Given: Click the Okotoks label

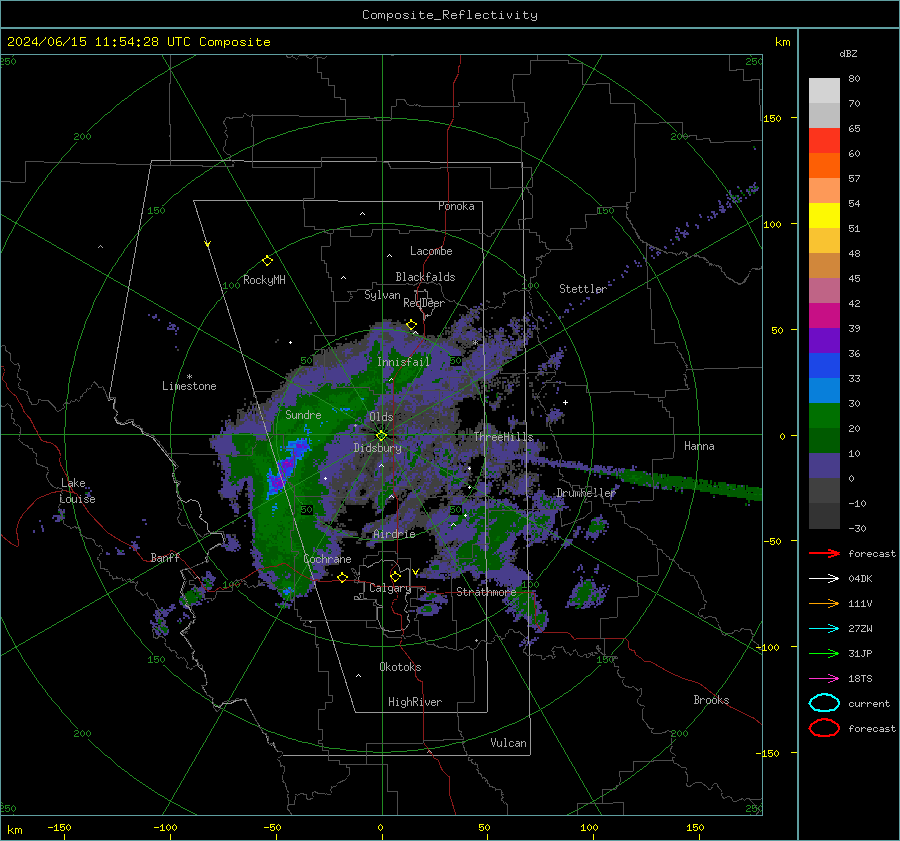Looking at the screenshot, I should pyautogui.click(x=400, y=667).
